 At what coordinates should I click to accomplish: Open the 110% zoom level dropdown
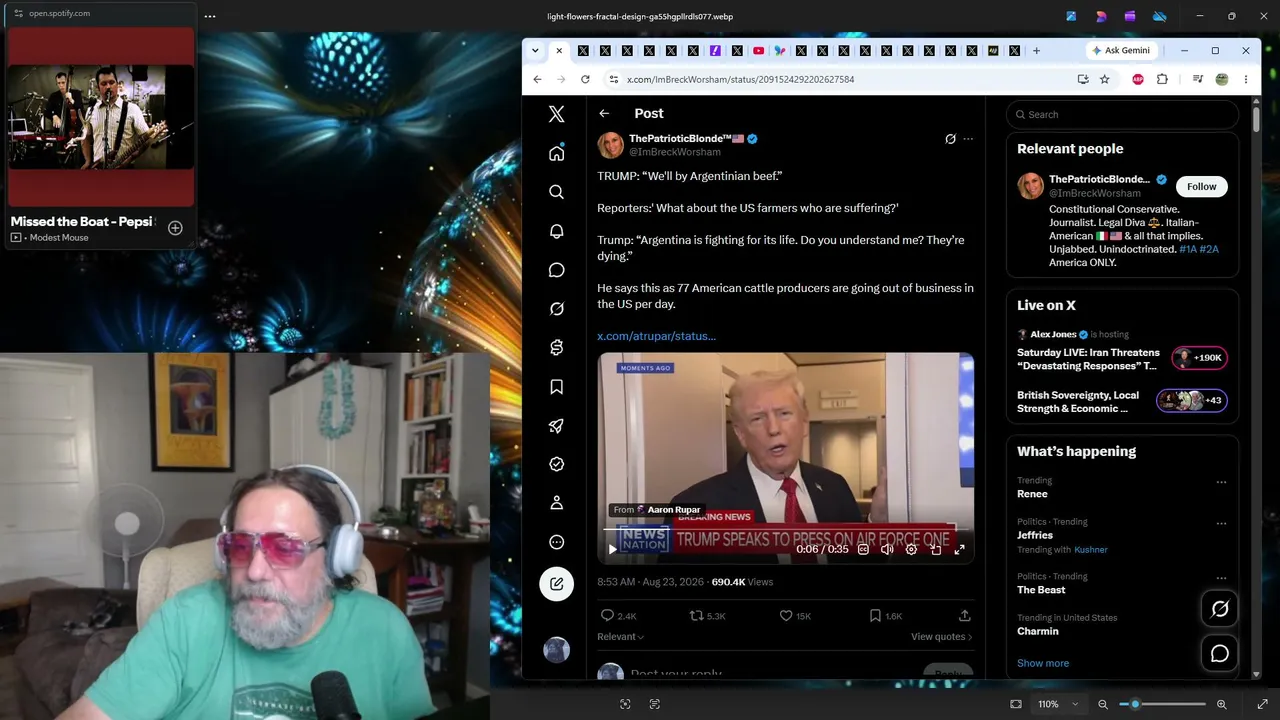[1058, 704]
